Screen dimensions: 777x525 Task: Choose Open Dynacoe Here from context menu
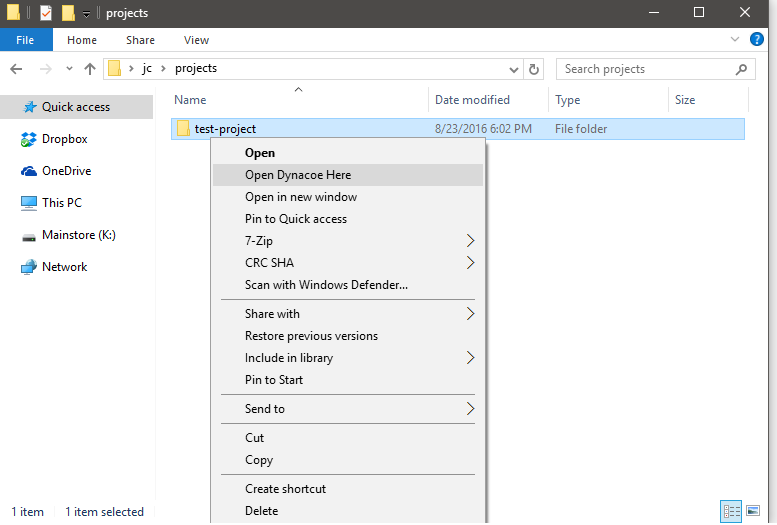[298, 175]
